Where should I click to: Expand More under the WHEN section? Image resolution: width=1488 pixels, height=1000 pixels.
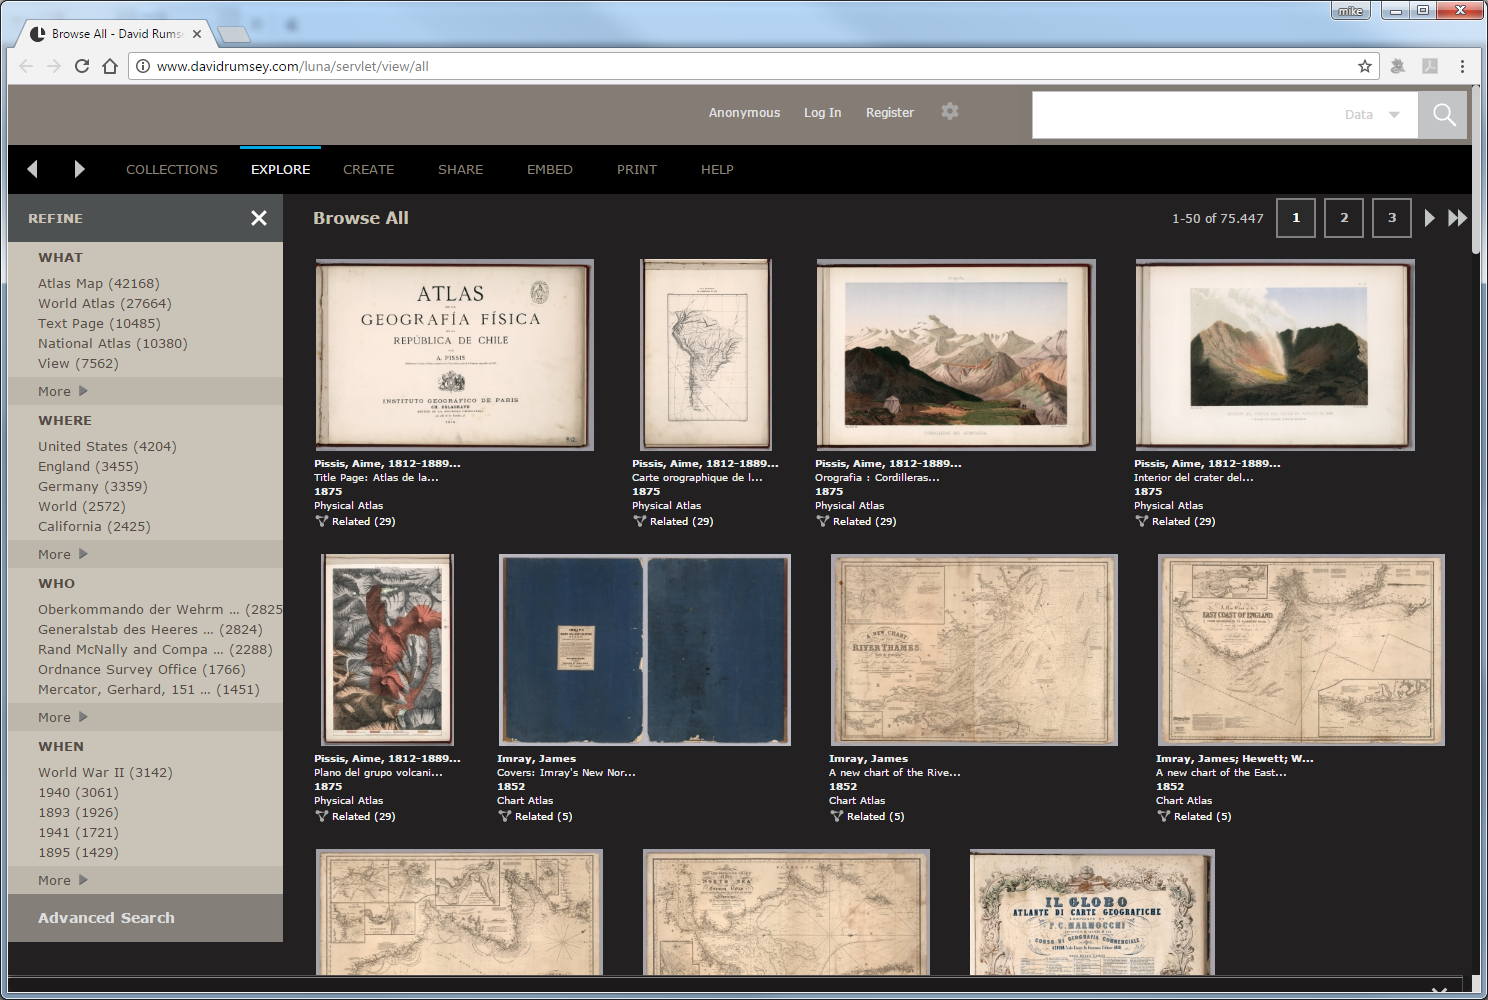62,880
